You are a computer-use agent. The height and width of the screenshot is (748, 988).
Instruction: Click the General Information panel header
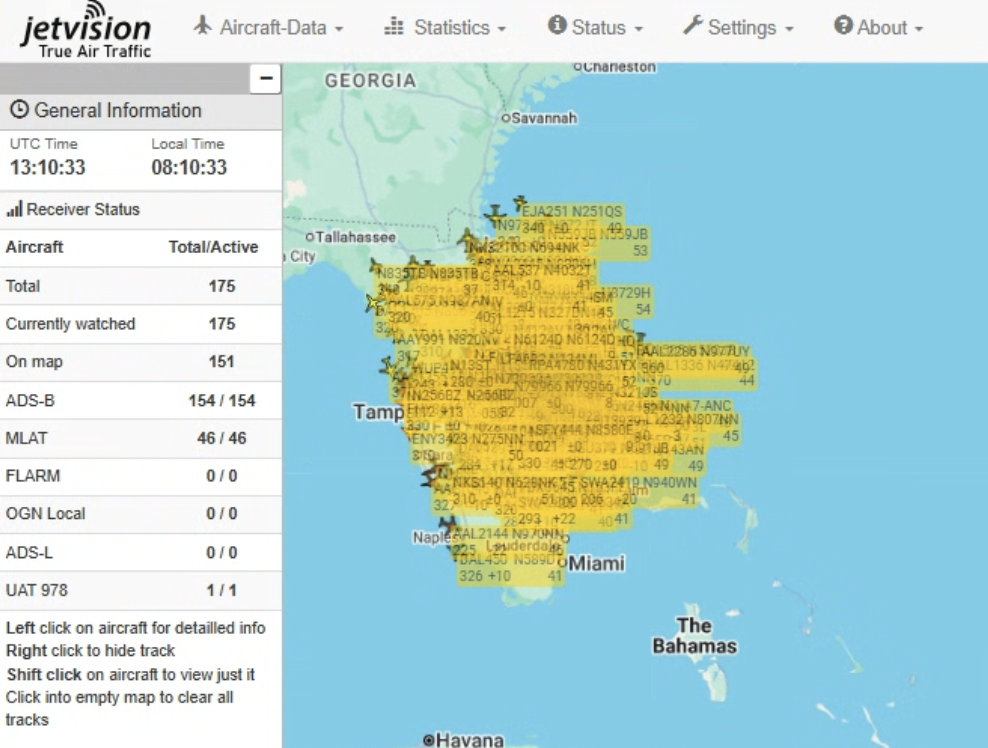pyautogui.click(x=140, y=111)
